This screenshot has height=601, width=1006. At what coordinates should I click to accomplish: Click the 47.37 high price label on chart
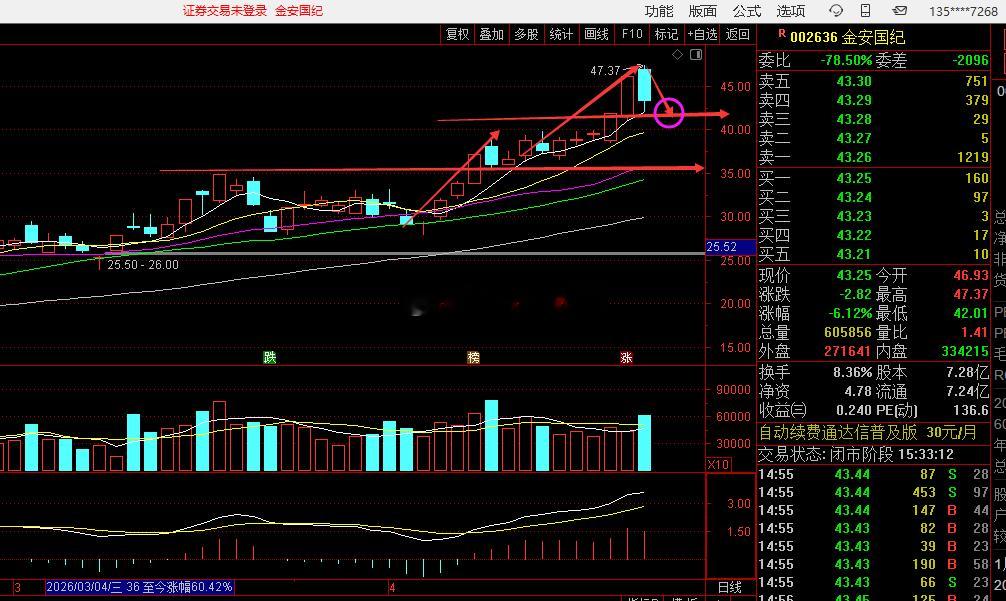(x=605, y=71)
